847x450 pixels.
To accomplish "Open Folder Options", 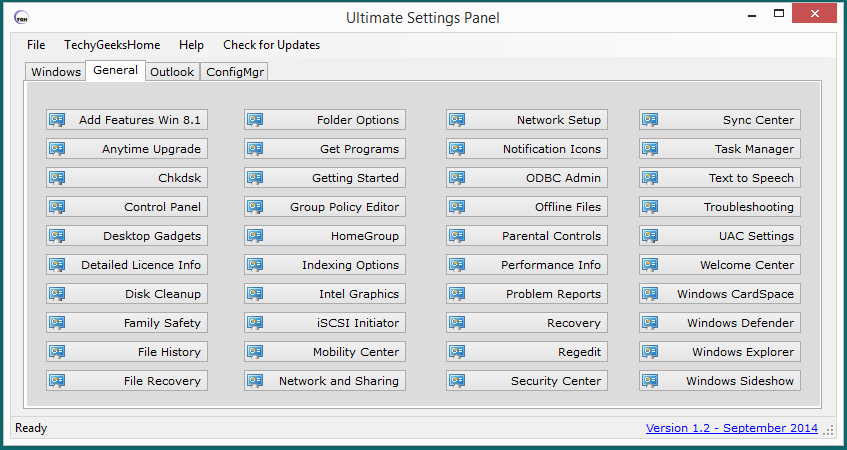I will 325,120.
